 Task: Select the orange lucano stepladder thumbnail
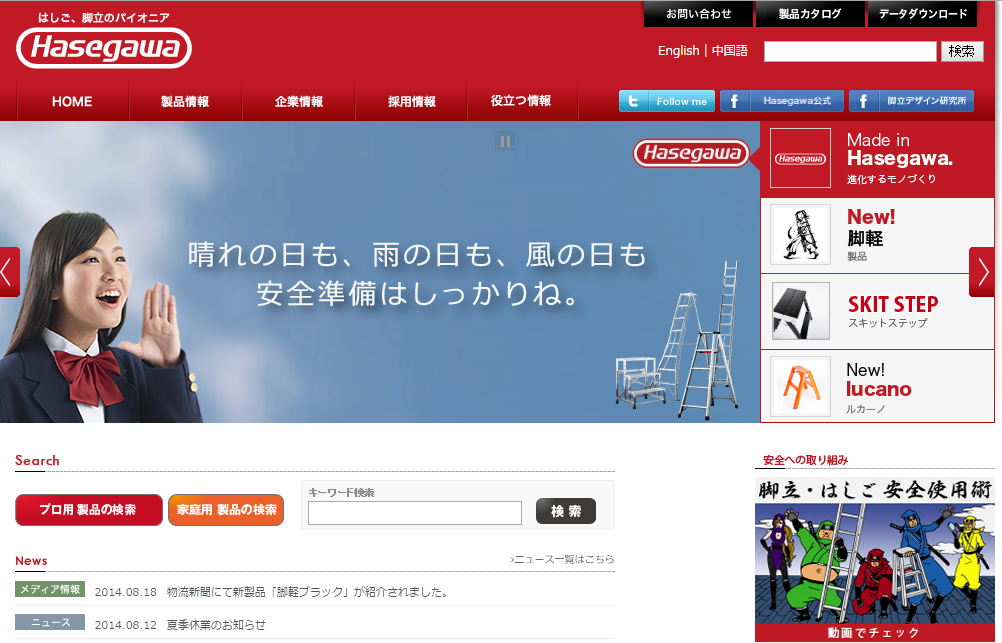click(800, 387)
